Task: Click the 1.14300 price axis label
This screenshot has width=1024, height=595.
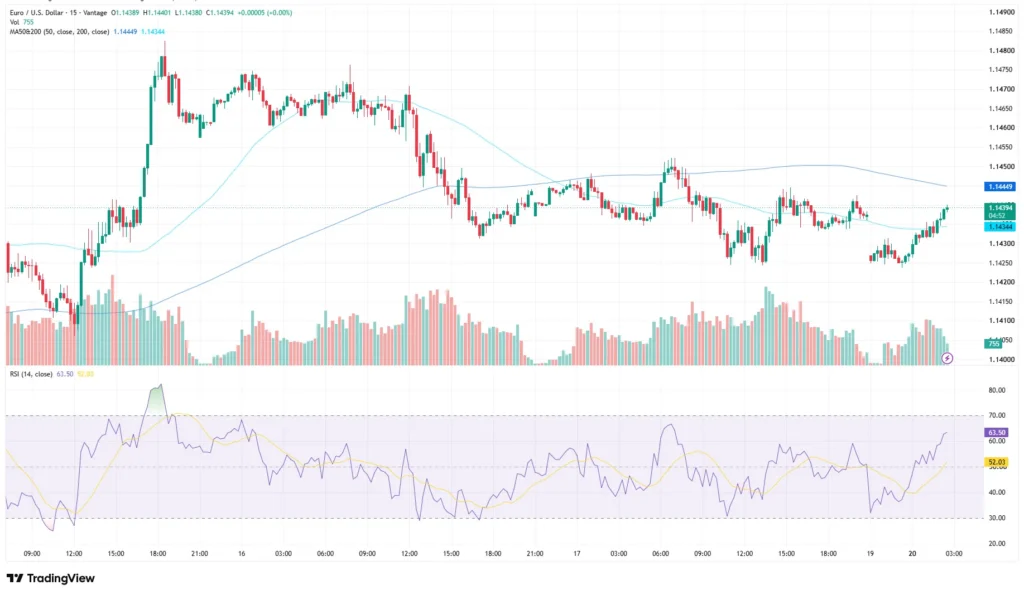Action: coord(1000,244)
